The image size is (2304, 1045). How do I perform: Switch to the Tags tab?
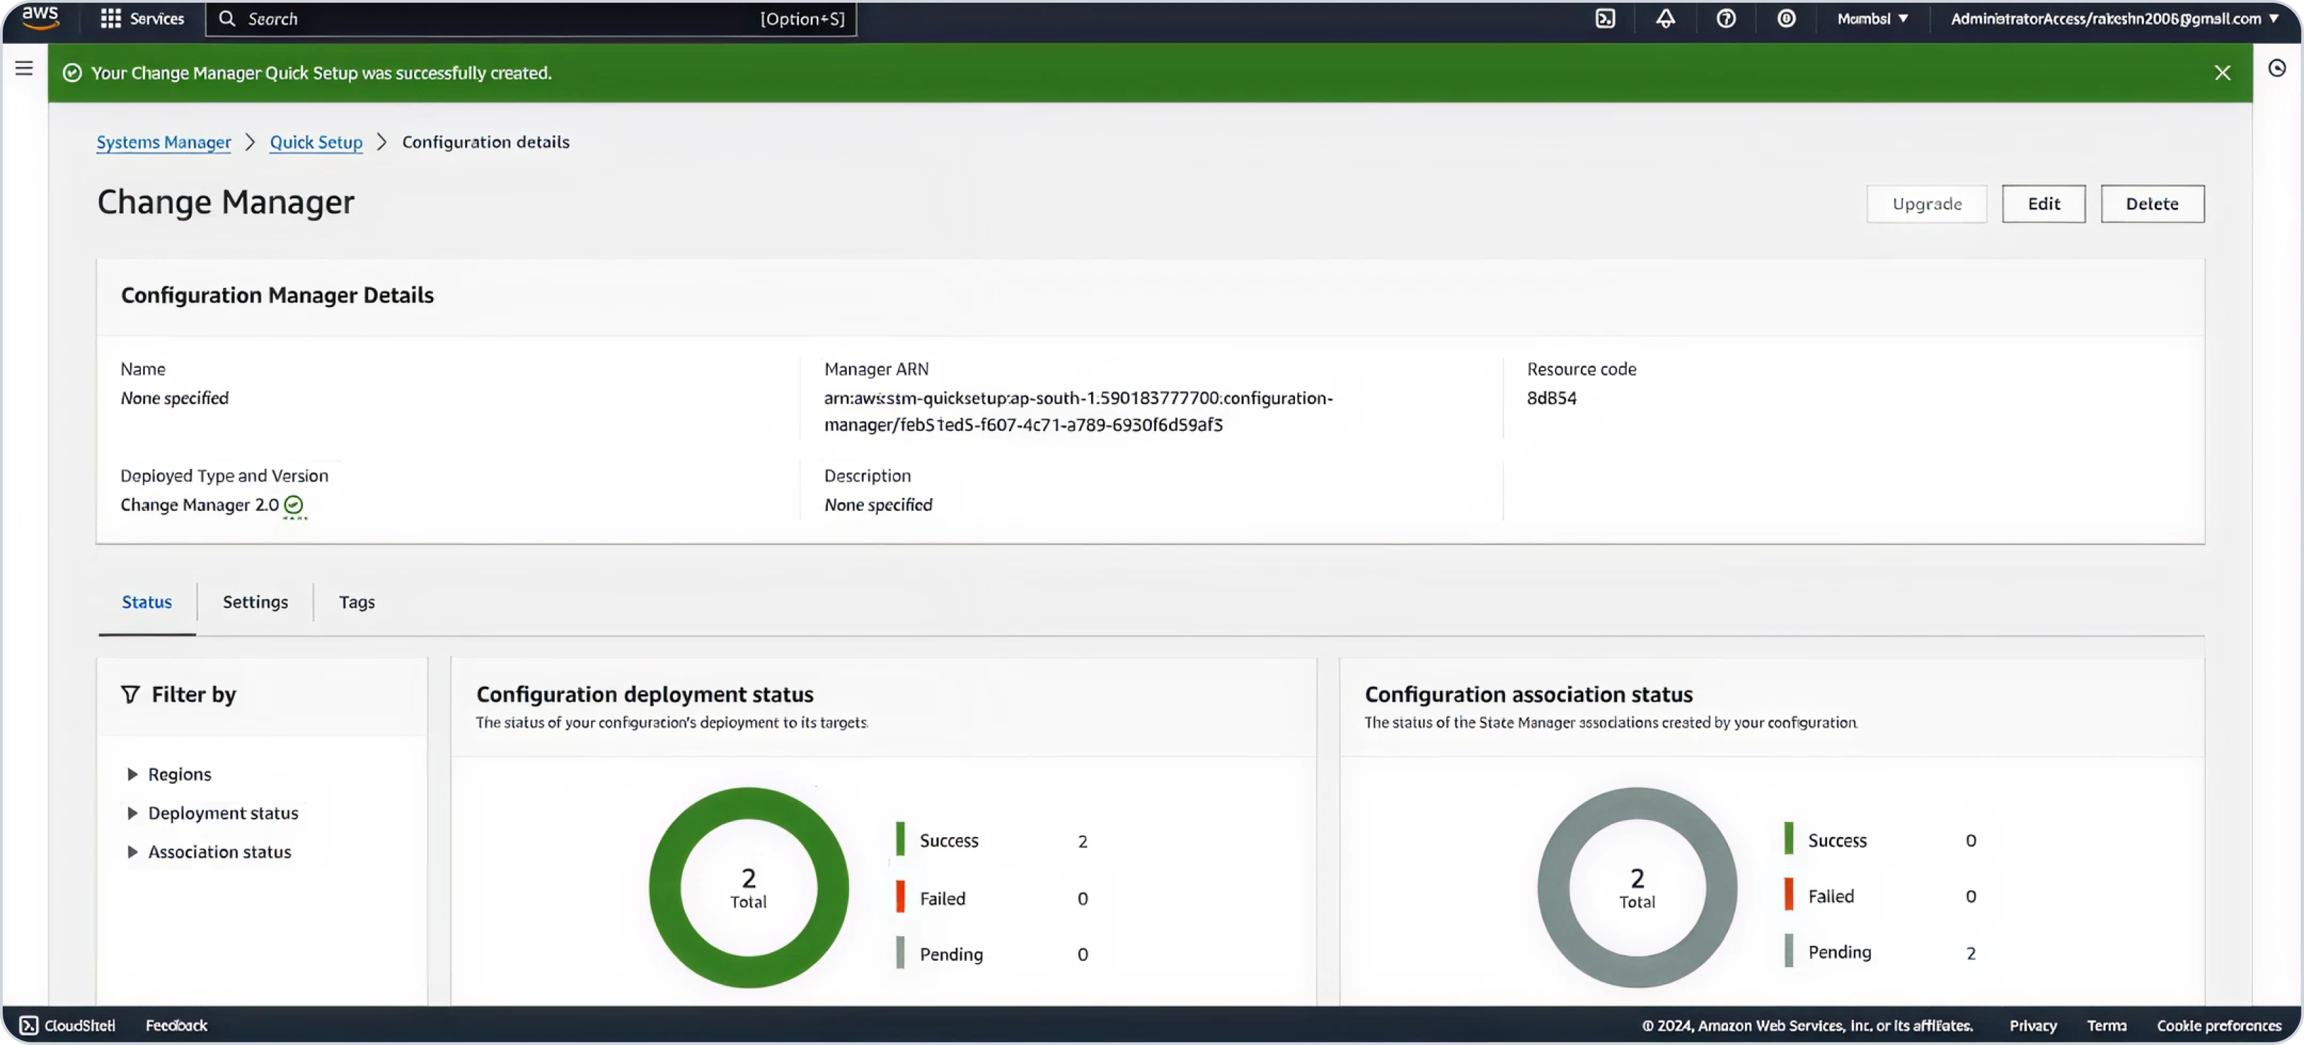(357, 602)
